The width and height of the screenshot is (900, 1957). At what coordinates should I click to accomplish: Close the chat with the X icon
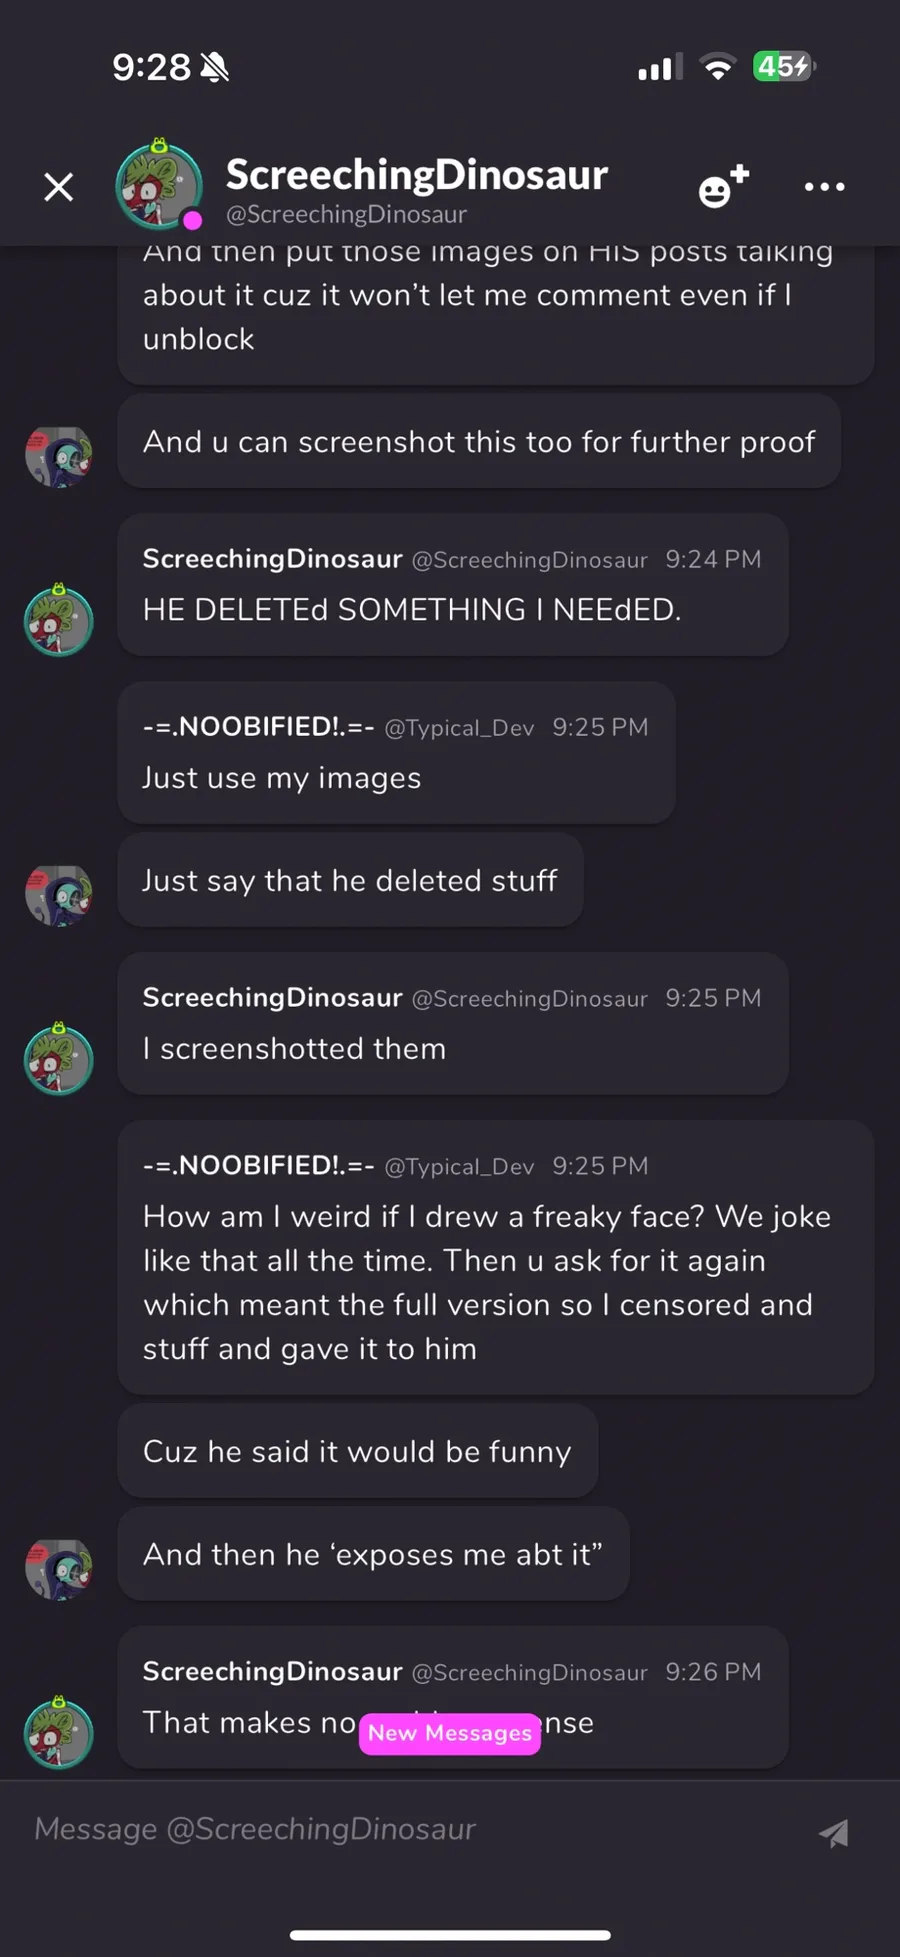pyautogui.click(x=59, y=187)
